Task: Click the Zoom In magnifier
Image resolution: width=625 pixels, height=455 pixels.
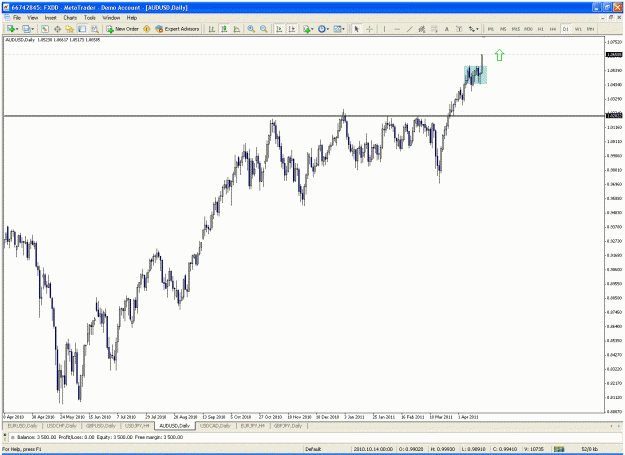Action: 251,29
